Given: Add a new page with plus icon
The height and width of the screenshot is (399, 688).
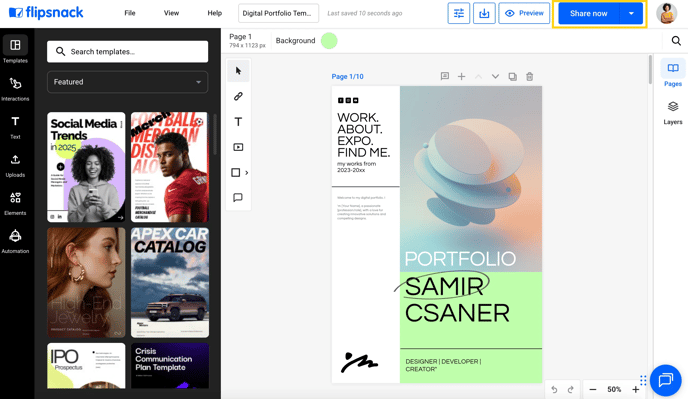Looking at the screenshot, I should click(462, 76).
